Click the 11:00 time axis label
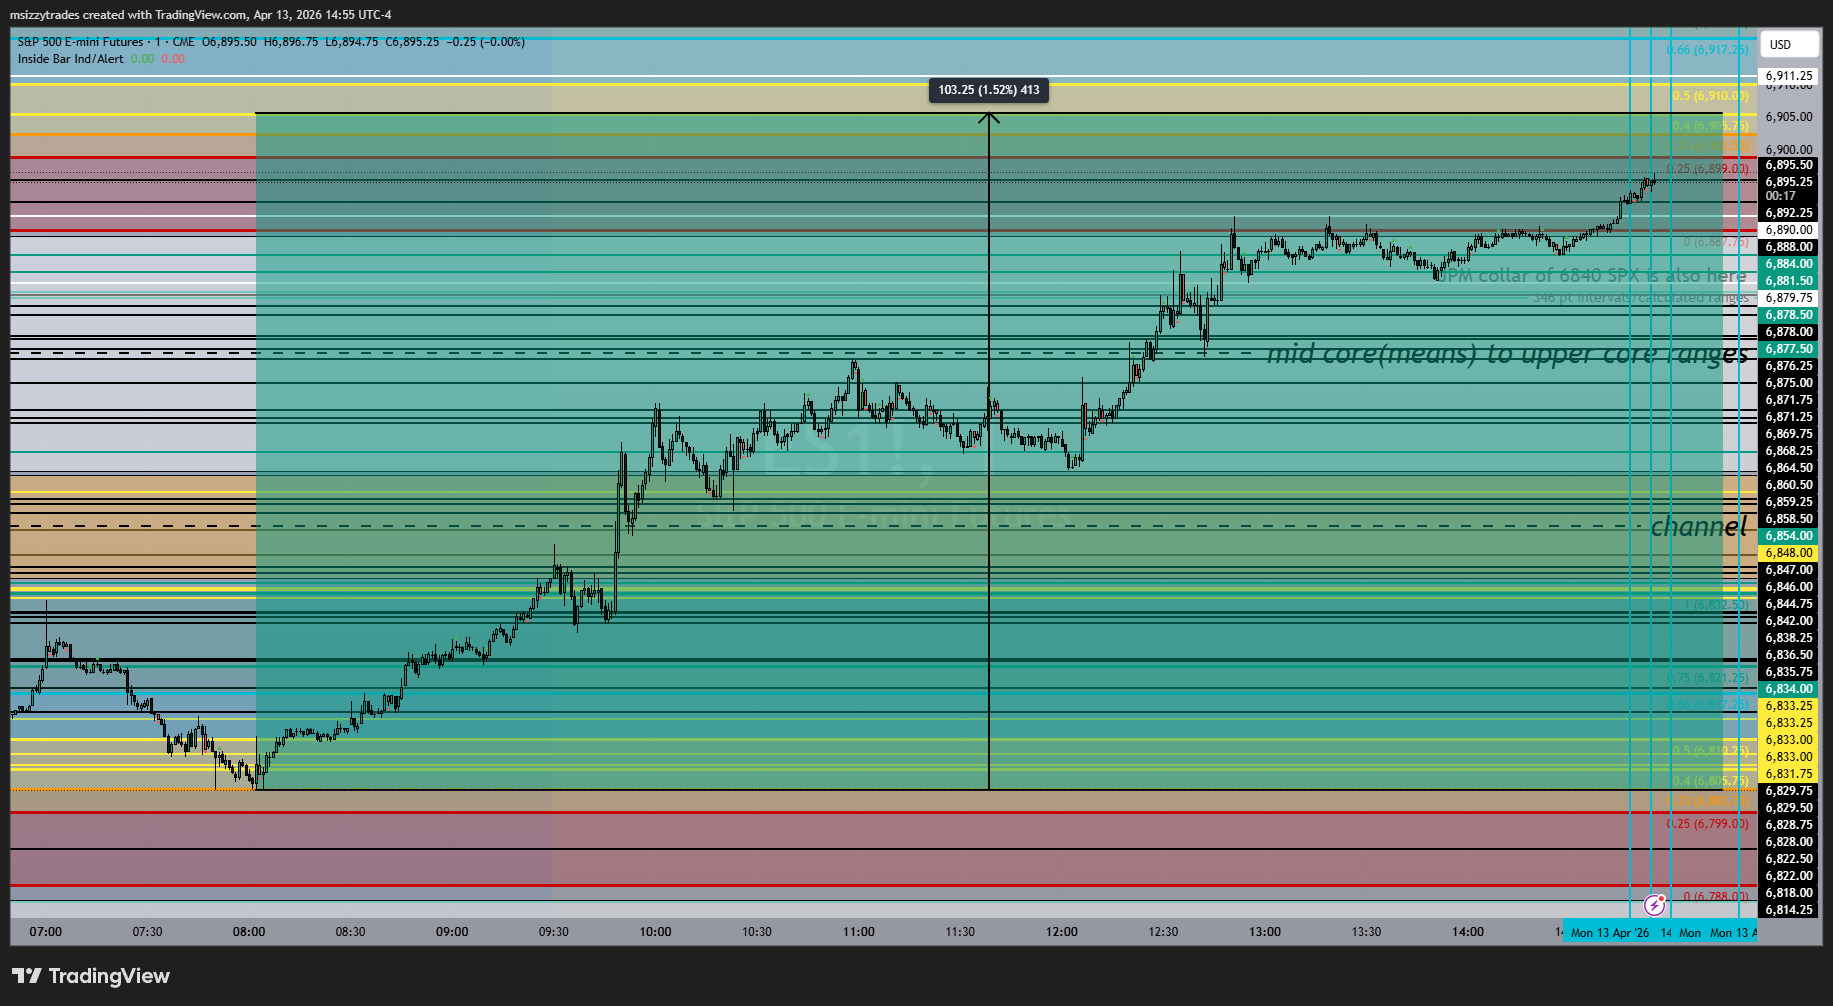 click(x=859, y=932)
